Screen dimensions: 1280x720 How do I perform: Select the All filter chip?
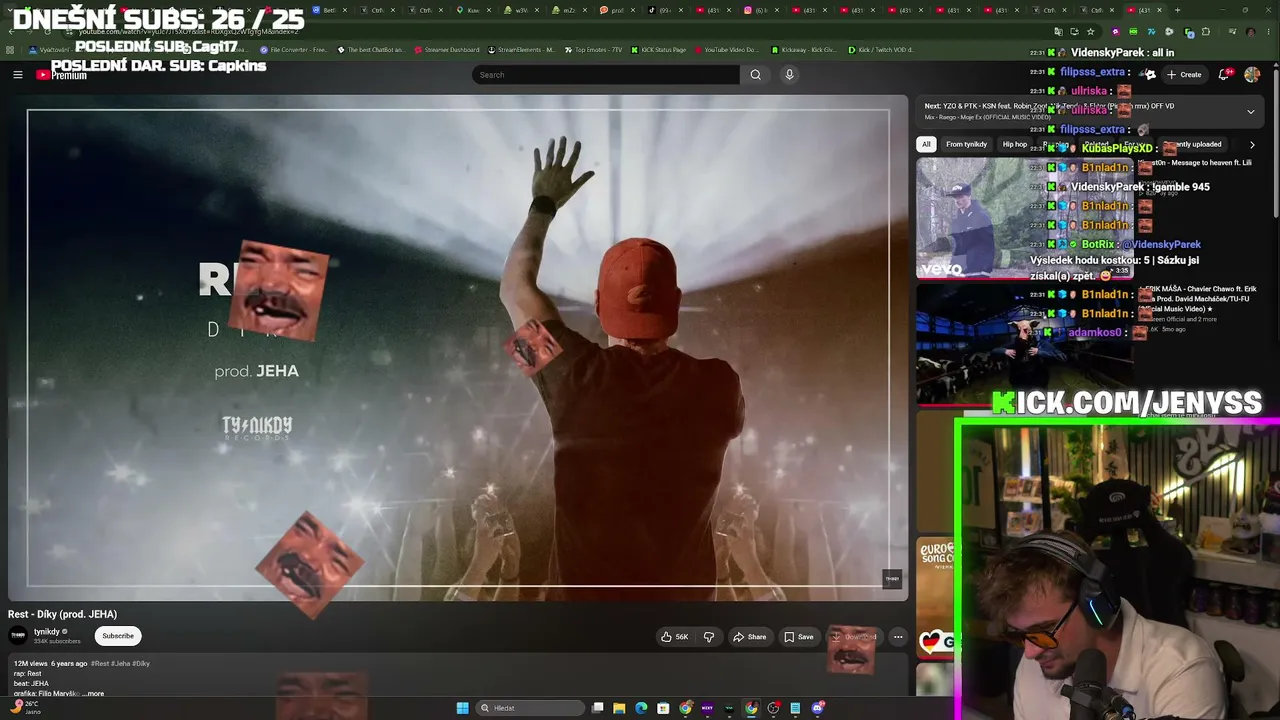(x=926, y=144)
